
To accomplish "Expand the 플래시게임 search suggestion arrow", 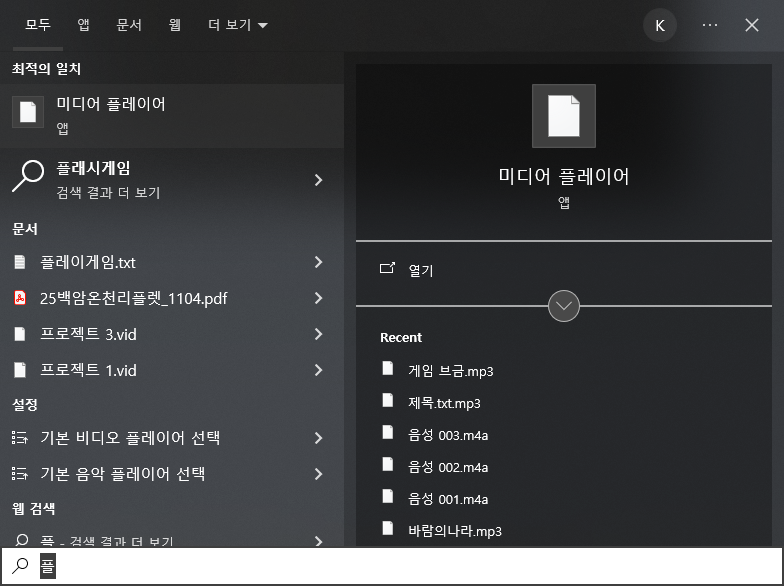I will pos(318,180).
